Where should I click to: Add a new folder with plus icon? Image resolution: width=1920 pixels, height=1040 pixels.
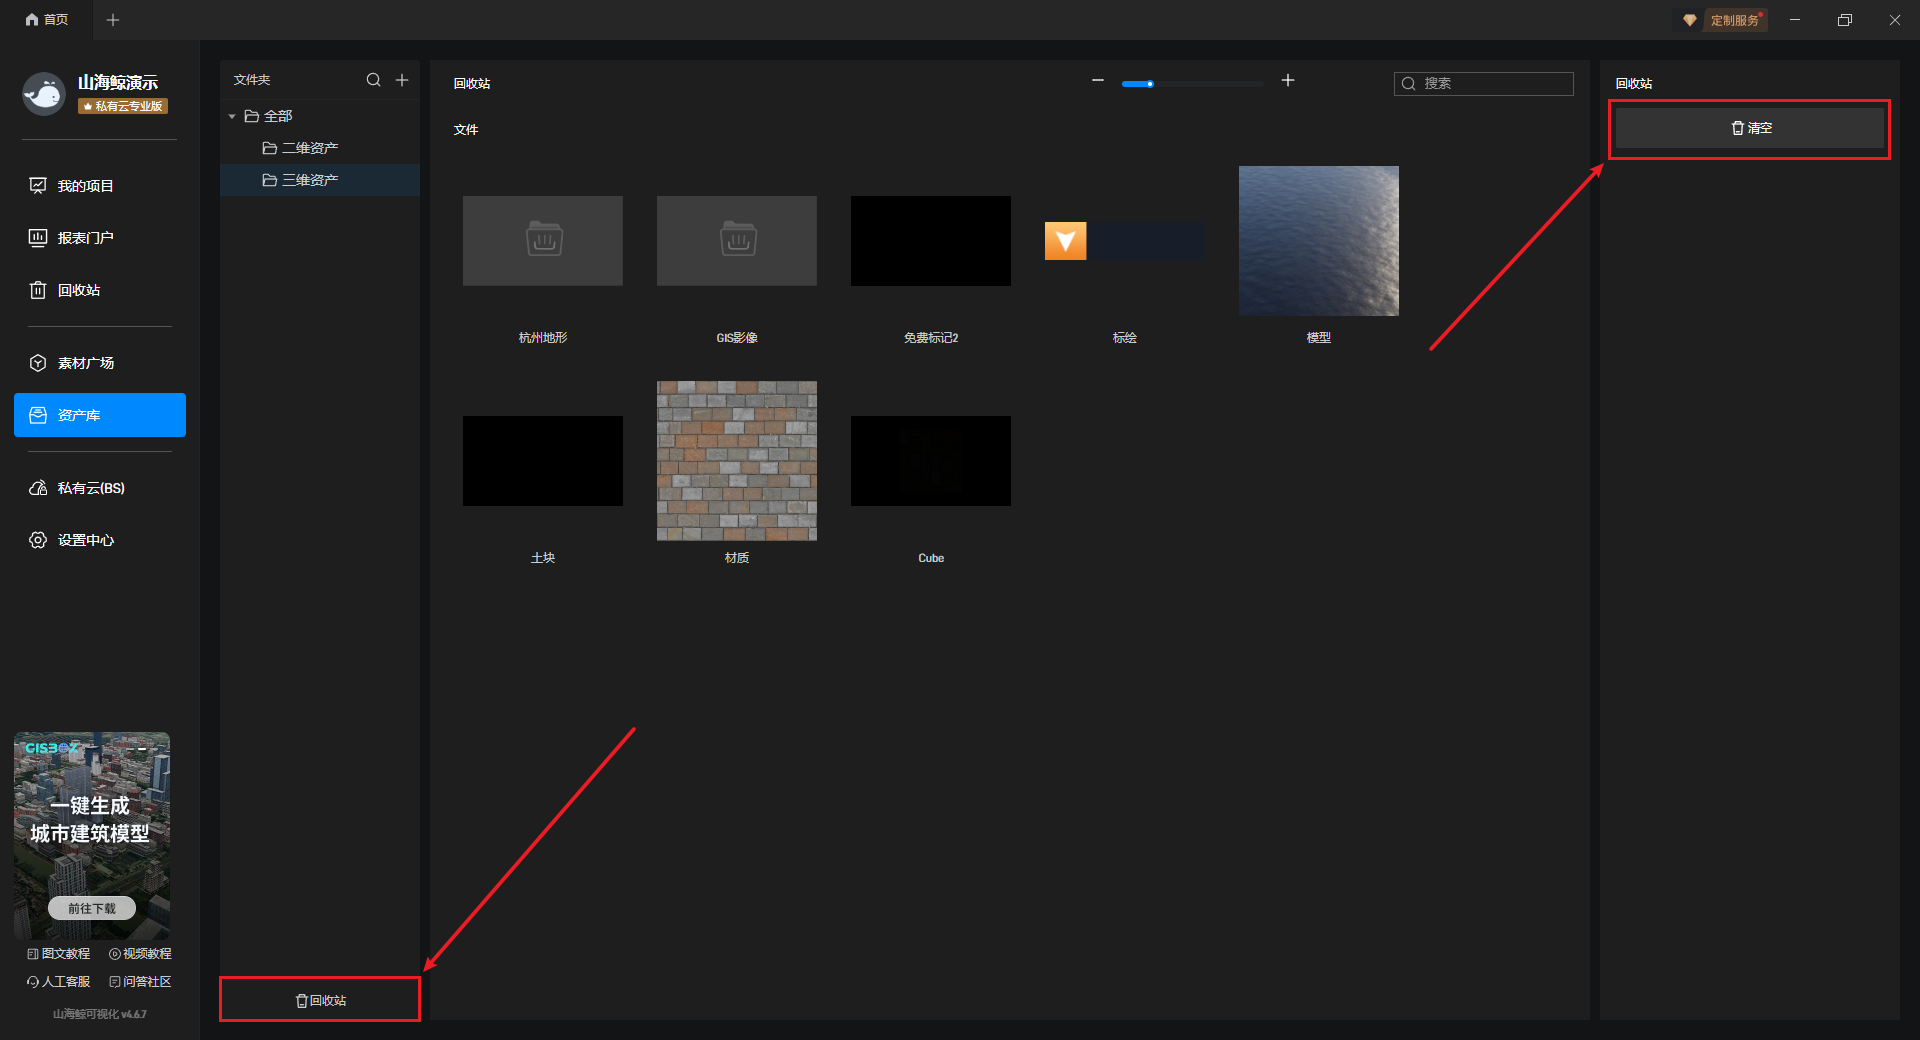pos(402,80)
